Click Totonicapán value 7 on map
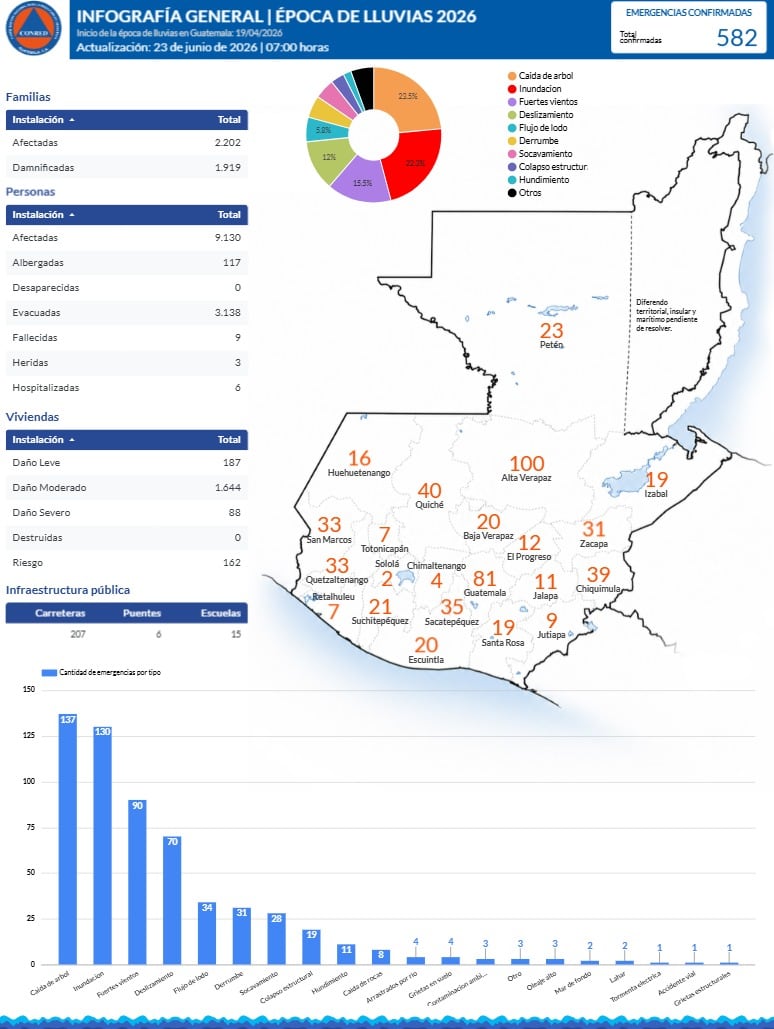774x1029 pixels. (385, 535)
